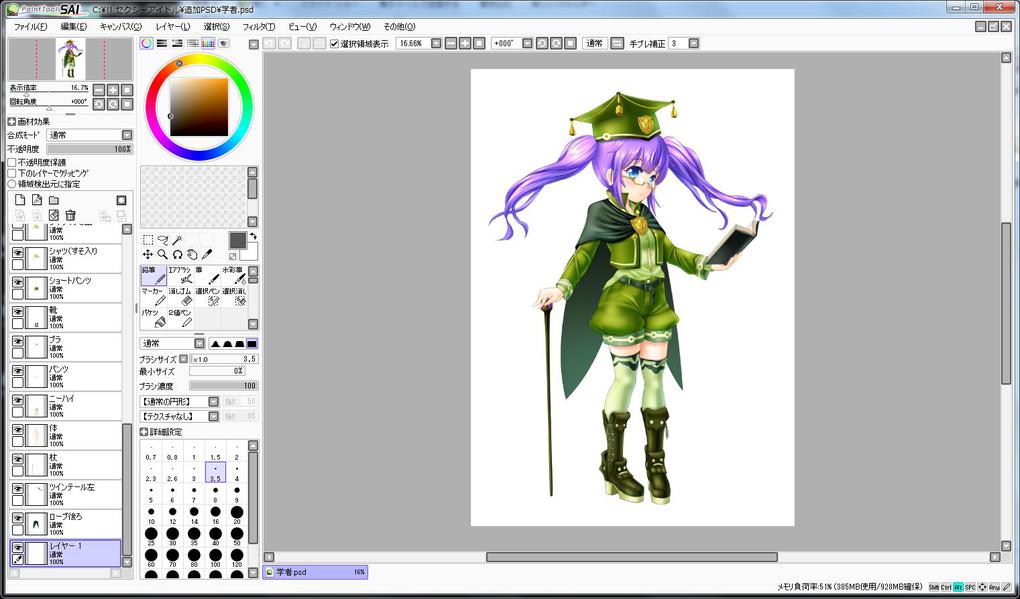Click the 不透明度 opacity slider
Screen dimensions: 1020x599
[x=89, y=149]
